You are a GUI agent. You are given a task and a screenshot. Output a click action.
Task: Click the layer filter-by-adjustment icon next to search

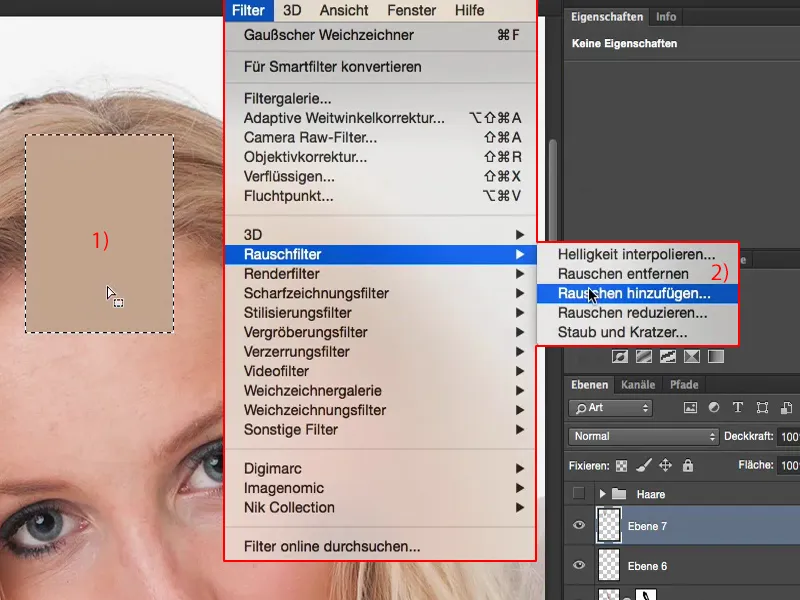tap(713, 407)
